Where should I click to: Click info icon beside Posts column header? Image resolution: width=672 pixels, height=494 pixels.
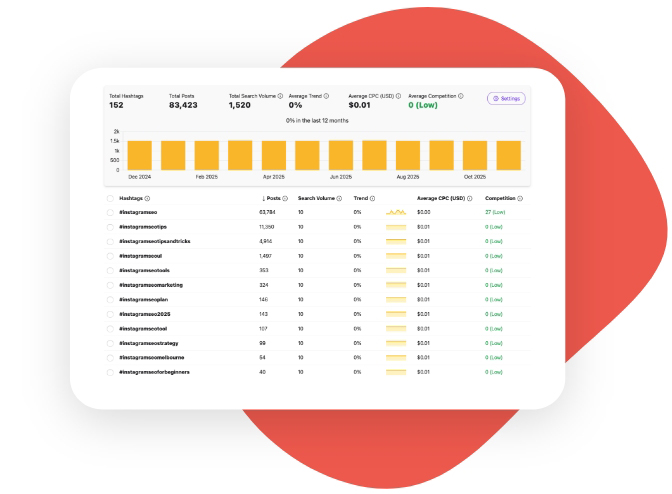point(285,198)
